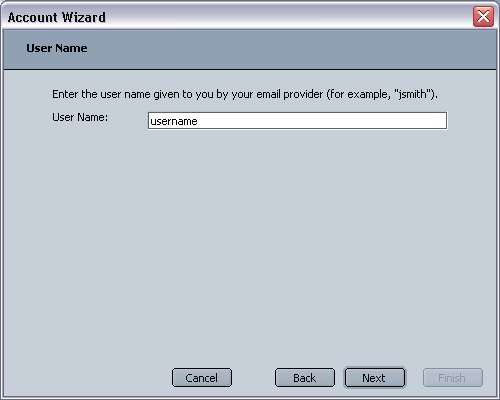500x400 pixels.
Task: Cancel the Account Wizard
Action: pyautogui.click(x=202, y=378)
